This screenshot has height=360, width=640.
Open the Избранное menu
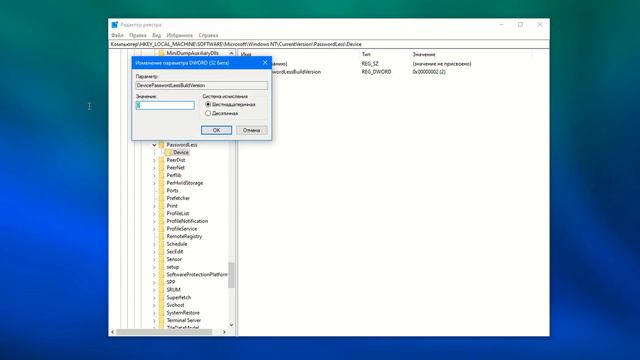pyautogui.click(x=180, y=36)
